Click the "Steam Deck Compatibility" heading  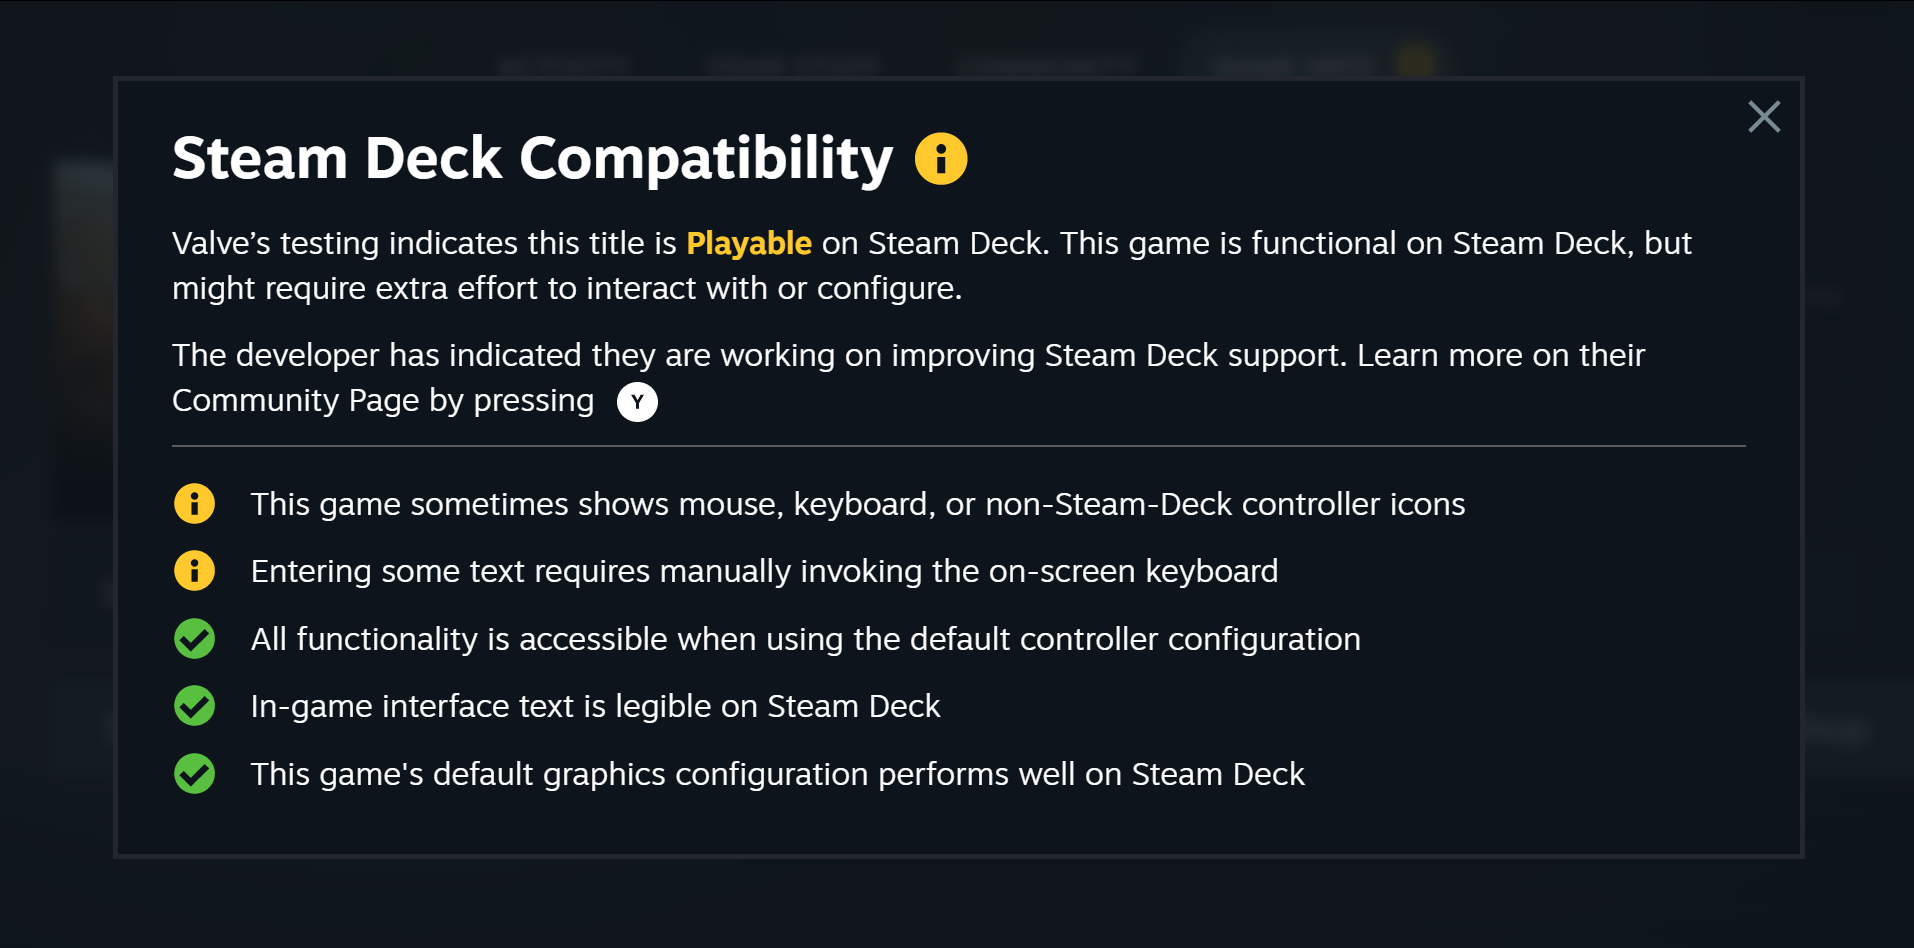tap(532, 159)
